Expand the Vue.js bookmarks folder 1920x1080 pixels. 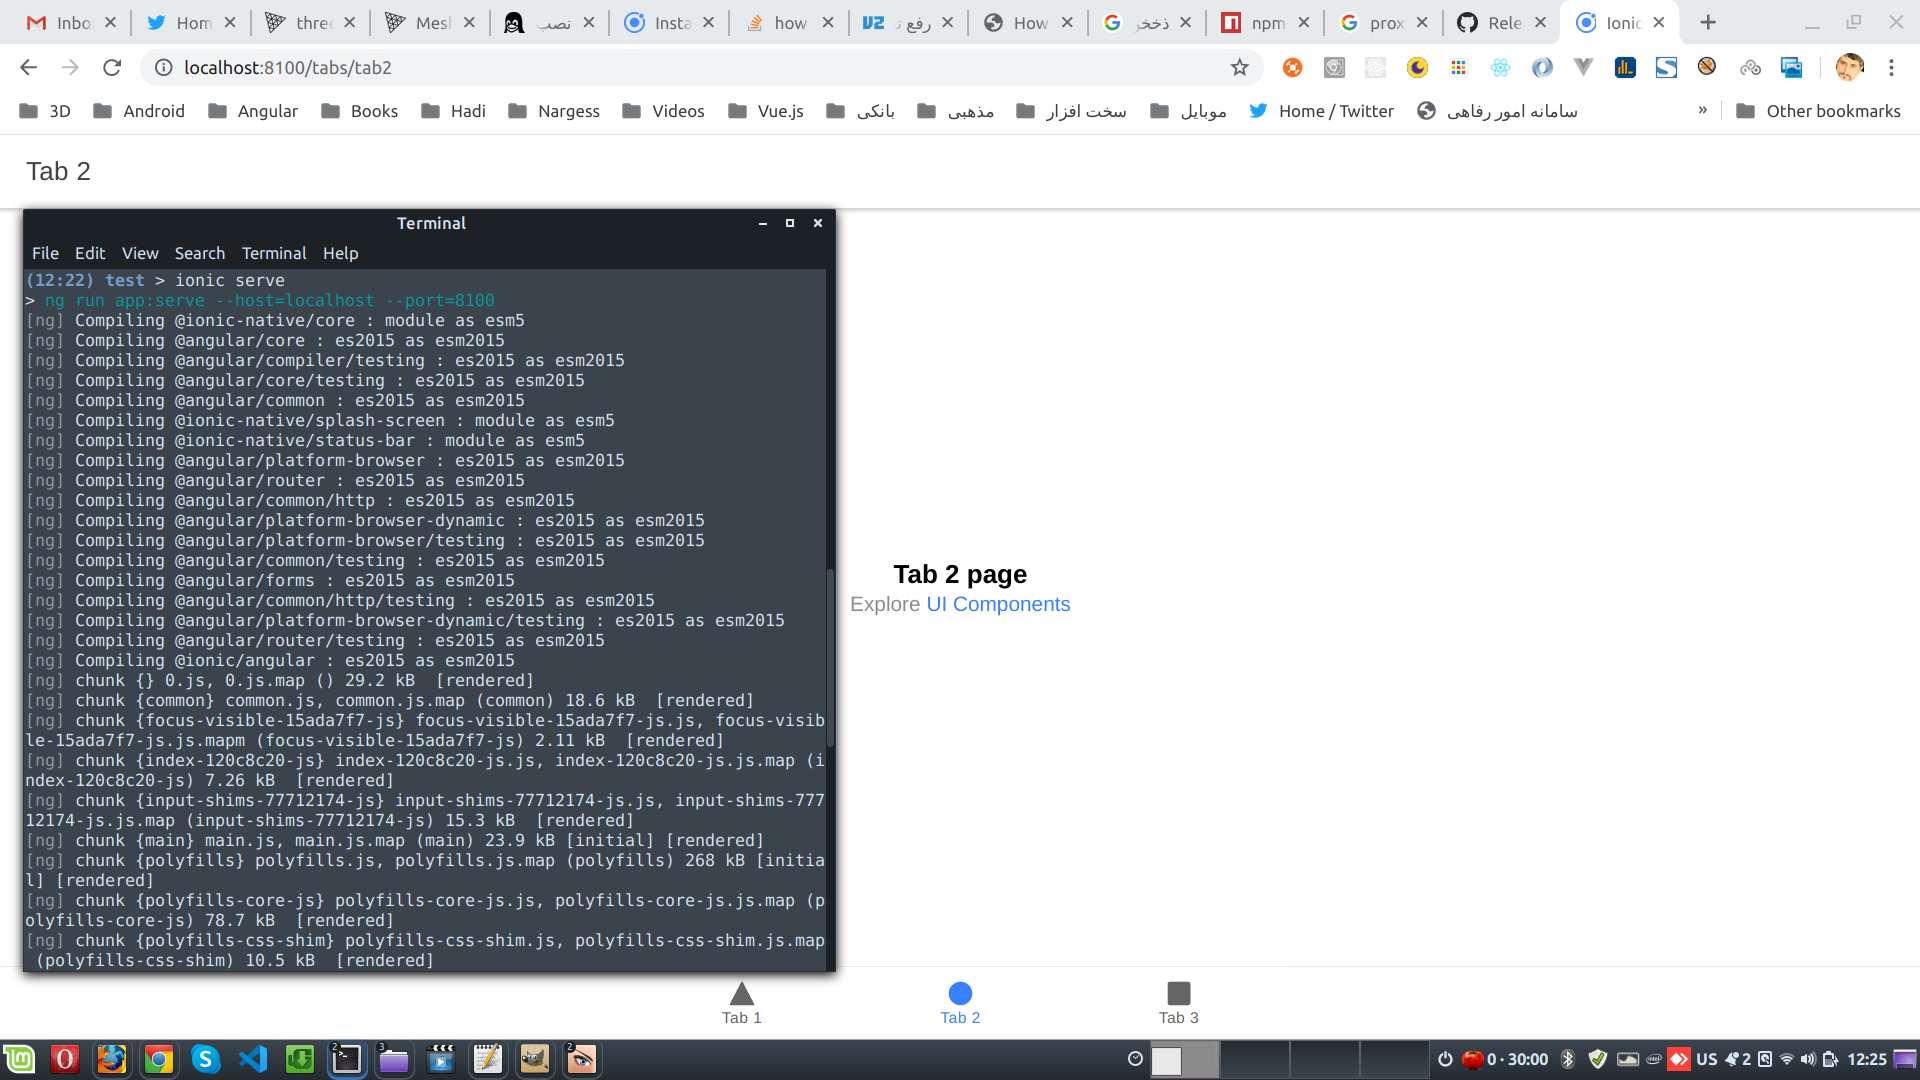point(766,111)
